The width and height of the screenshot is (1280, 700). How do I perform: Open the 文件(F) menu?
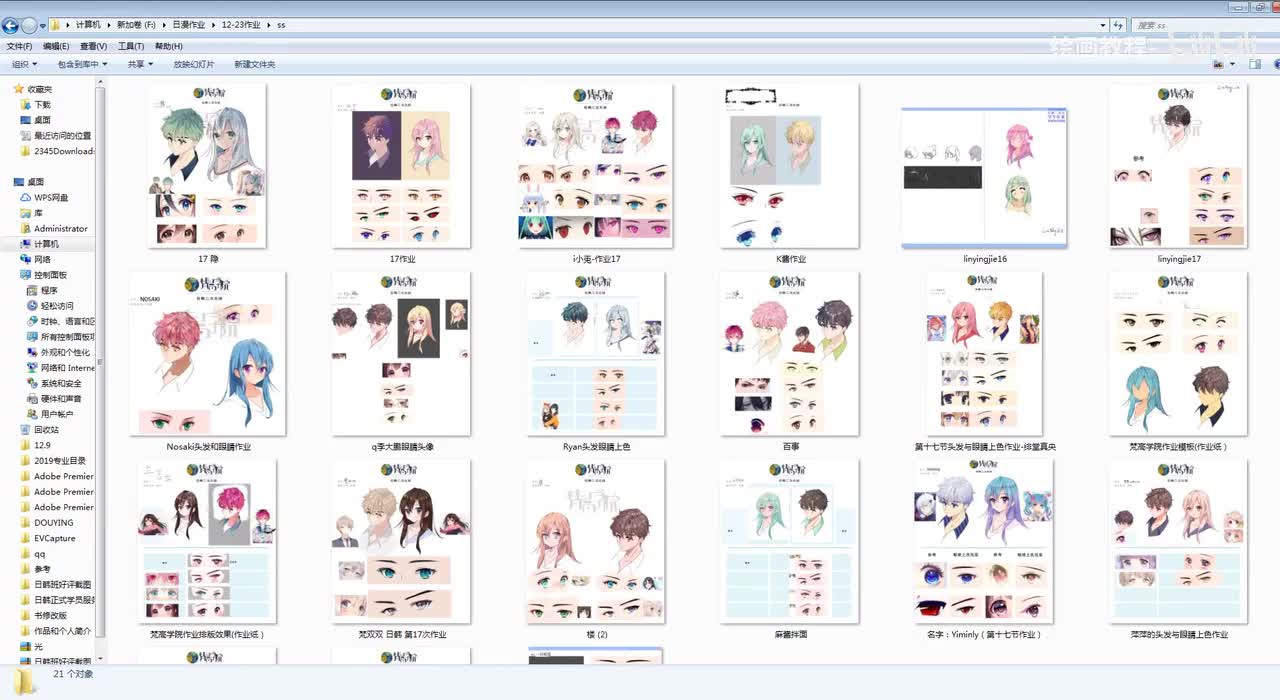(x=19, y=46)
